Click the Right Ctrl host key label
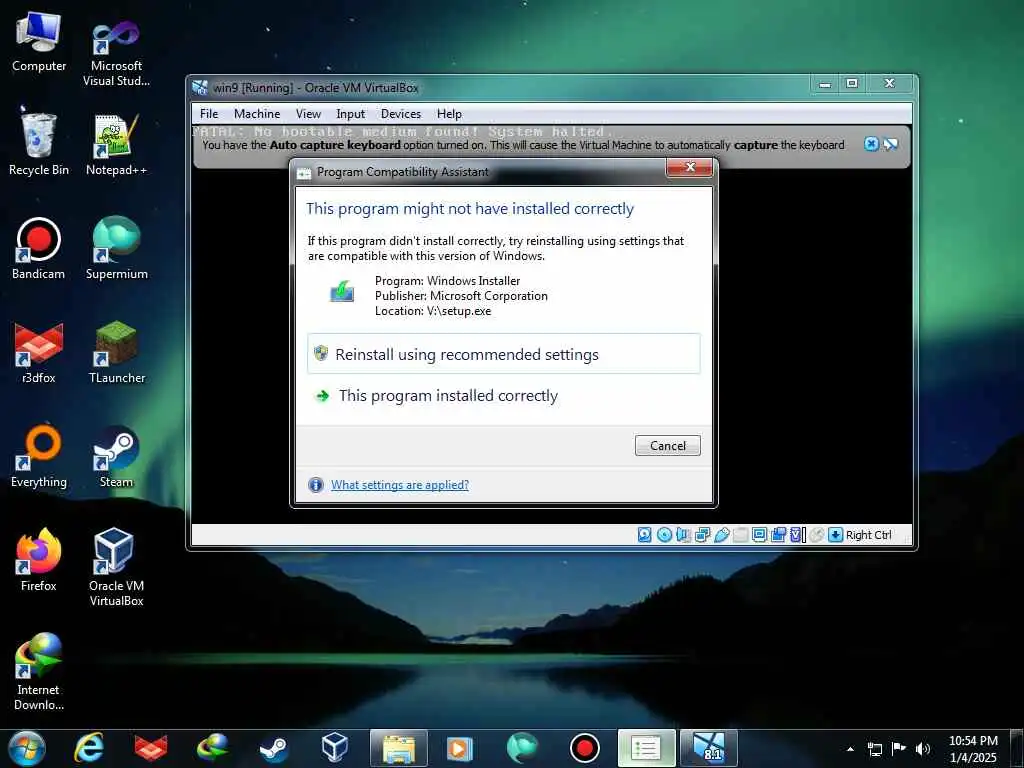 pos(869,535)
